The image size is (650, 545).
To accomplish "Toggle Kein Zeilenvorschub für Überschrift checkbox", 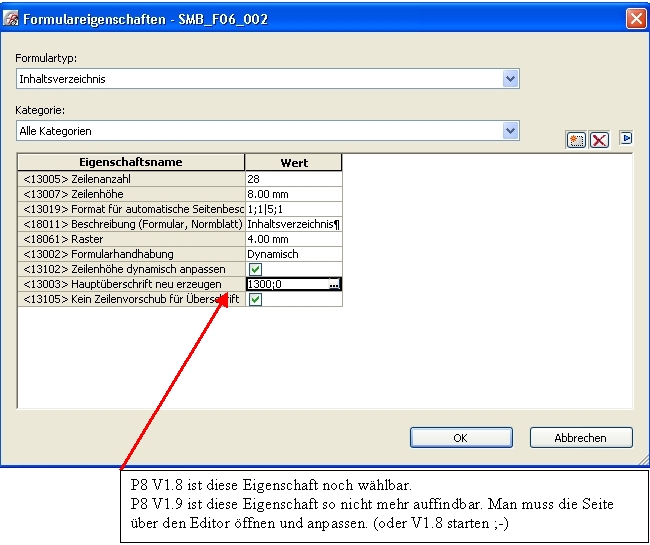I will coord(255,299).
